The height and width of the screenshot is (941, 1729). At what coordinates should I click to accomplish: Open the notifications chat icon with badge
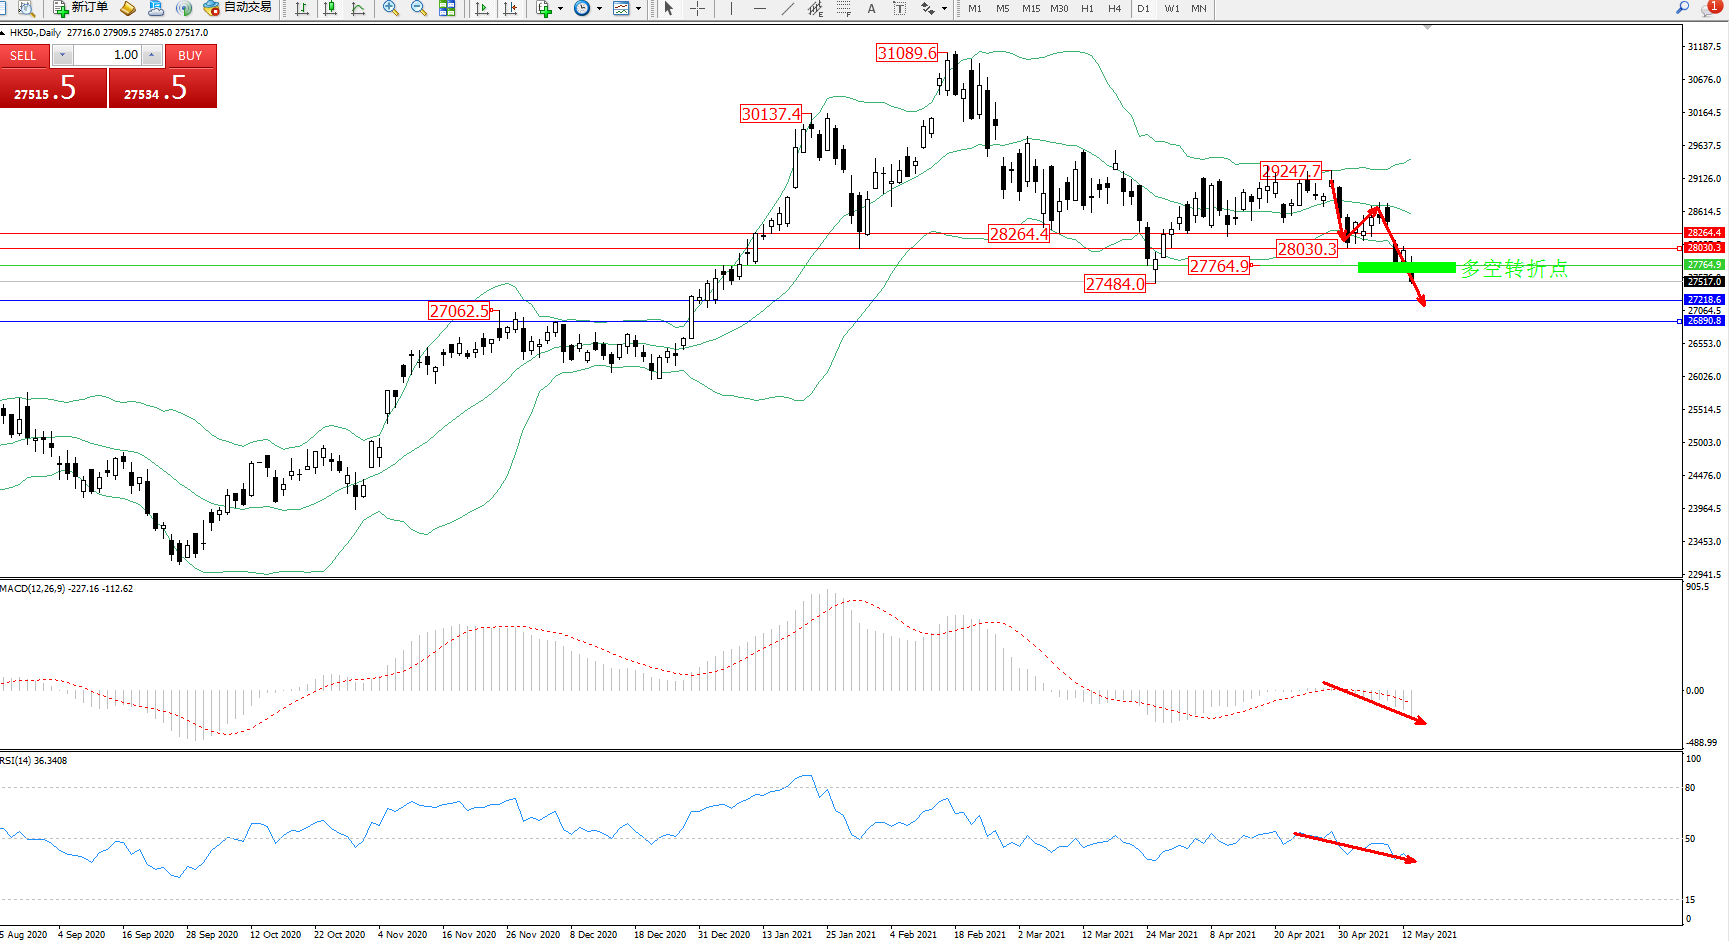1710,8
